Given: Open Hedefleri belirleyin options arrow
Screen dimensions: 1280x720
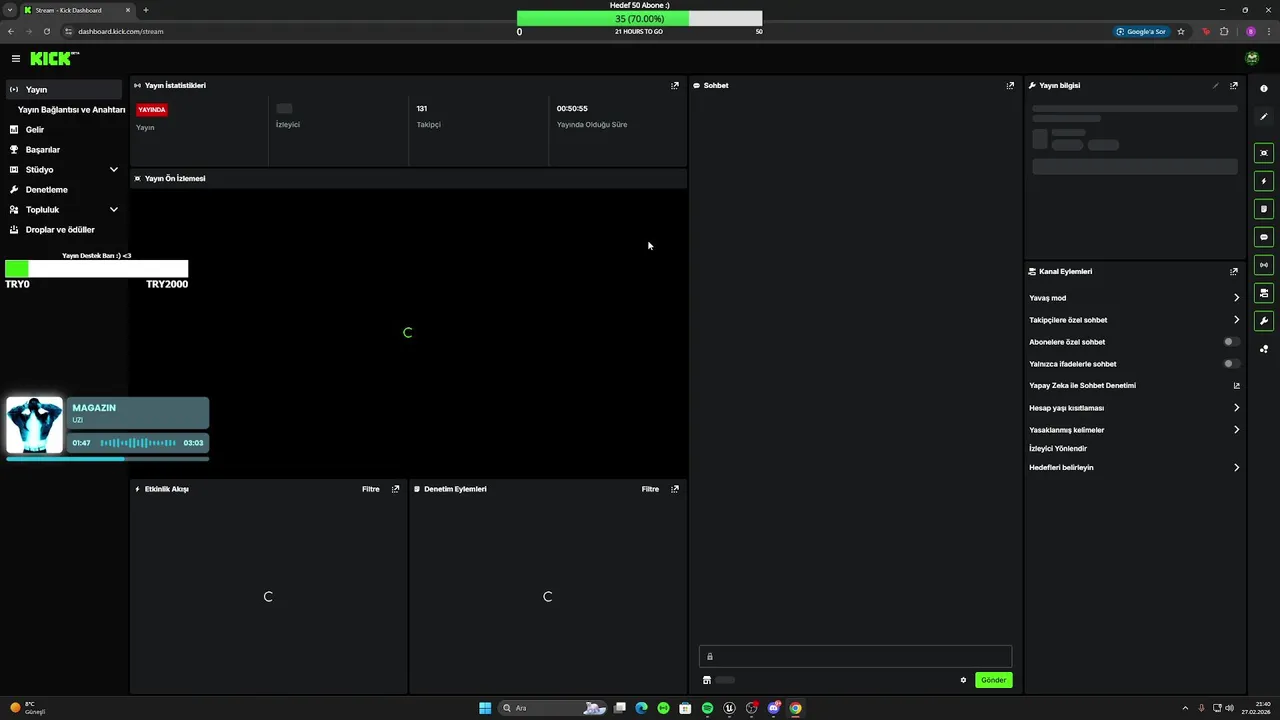Looking at the screenshot, I should point(1236,468).
